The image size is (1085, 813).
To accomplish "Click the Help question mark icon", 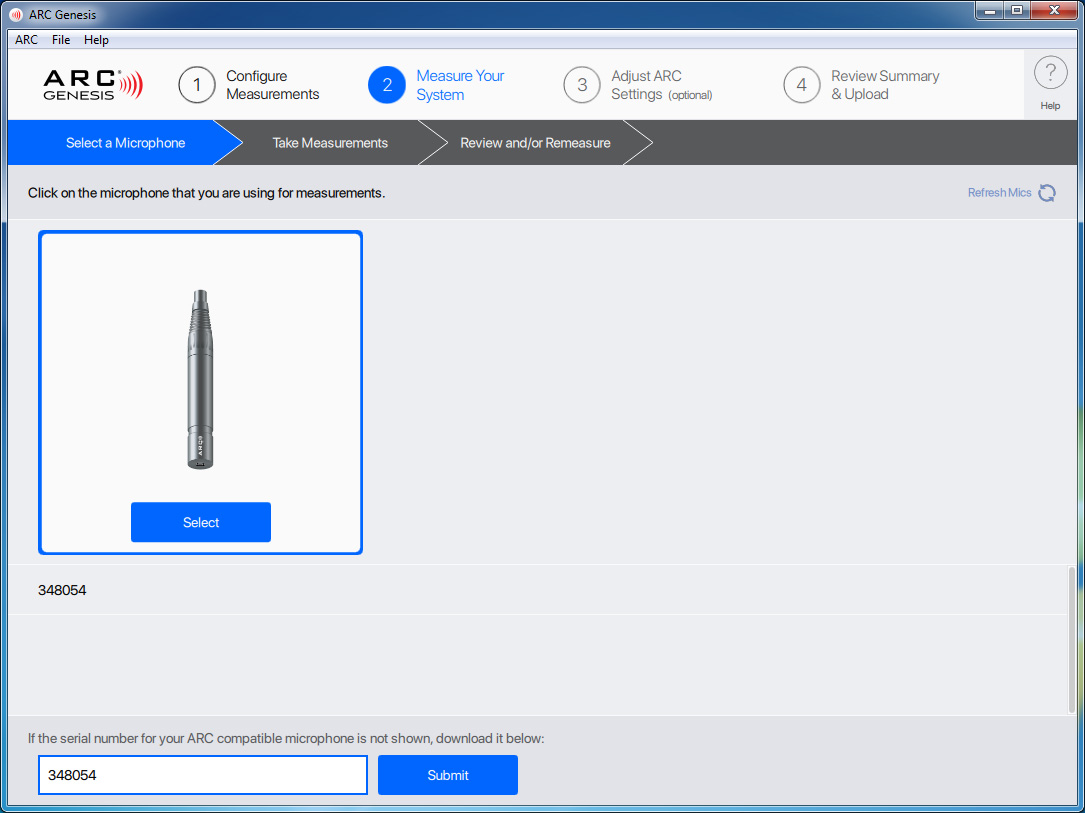I will 1050,72.
